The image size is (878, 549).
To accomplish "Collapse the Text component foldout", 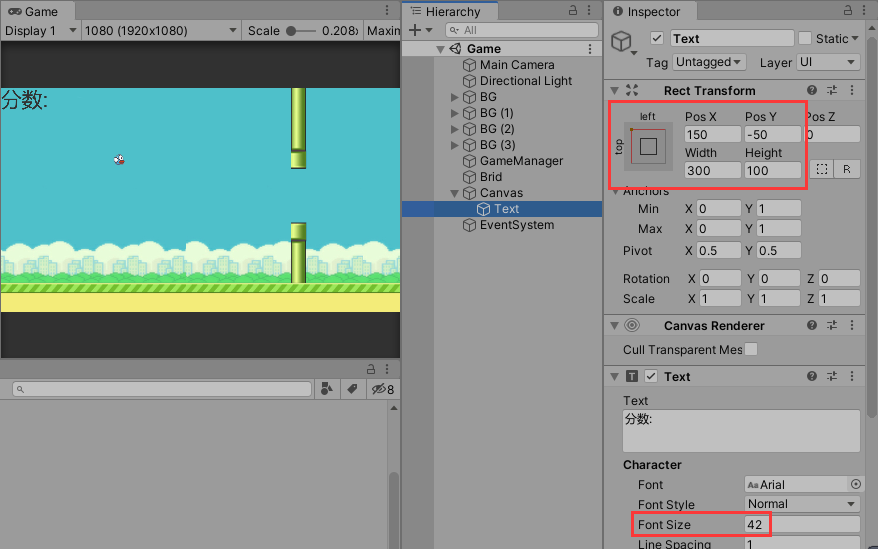I will point(614,376).
